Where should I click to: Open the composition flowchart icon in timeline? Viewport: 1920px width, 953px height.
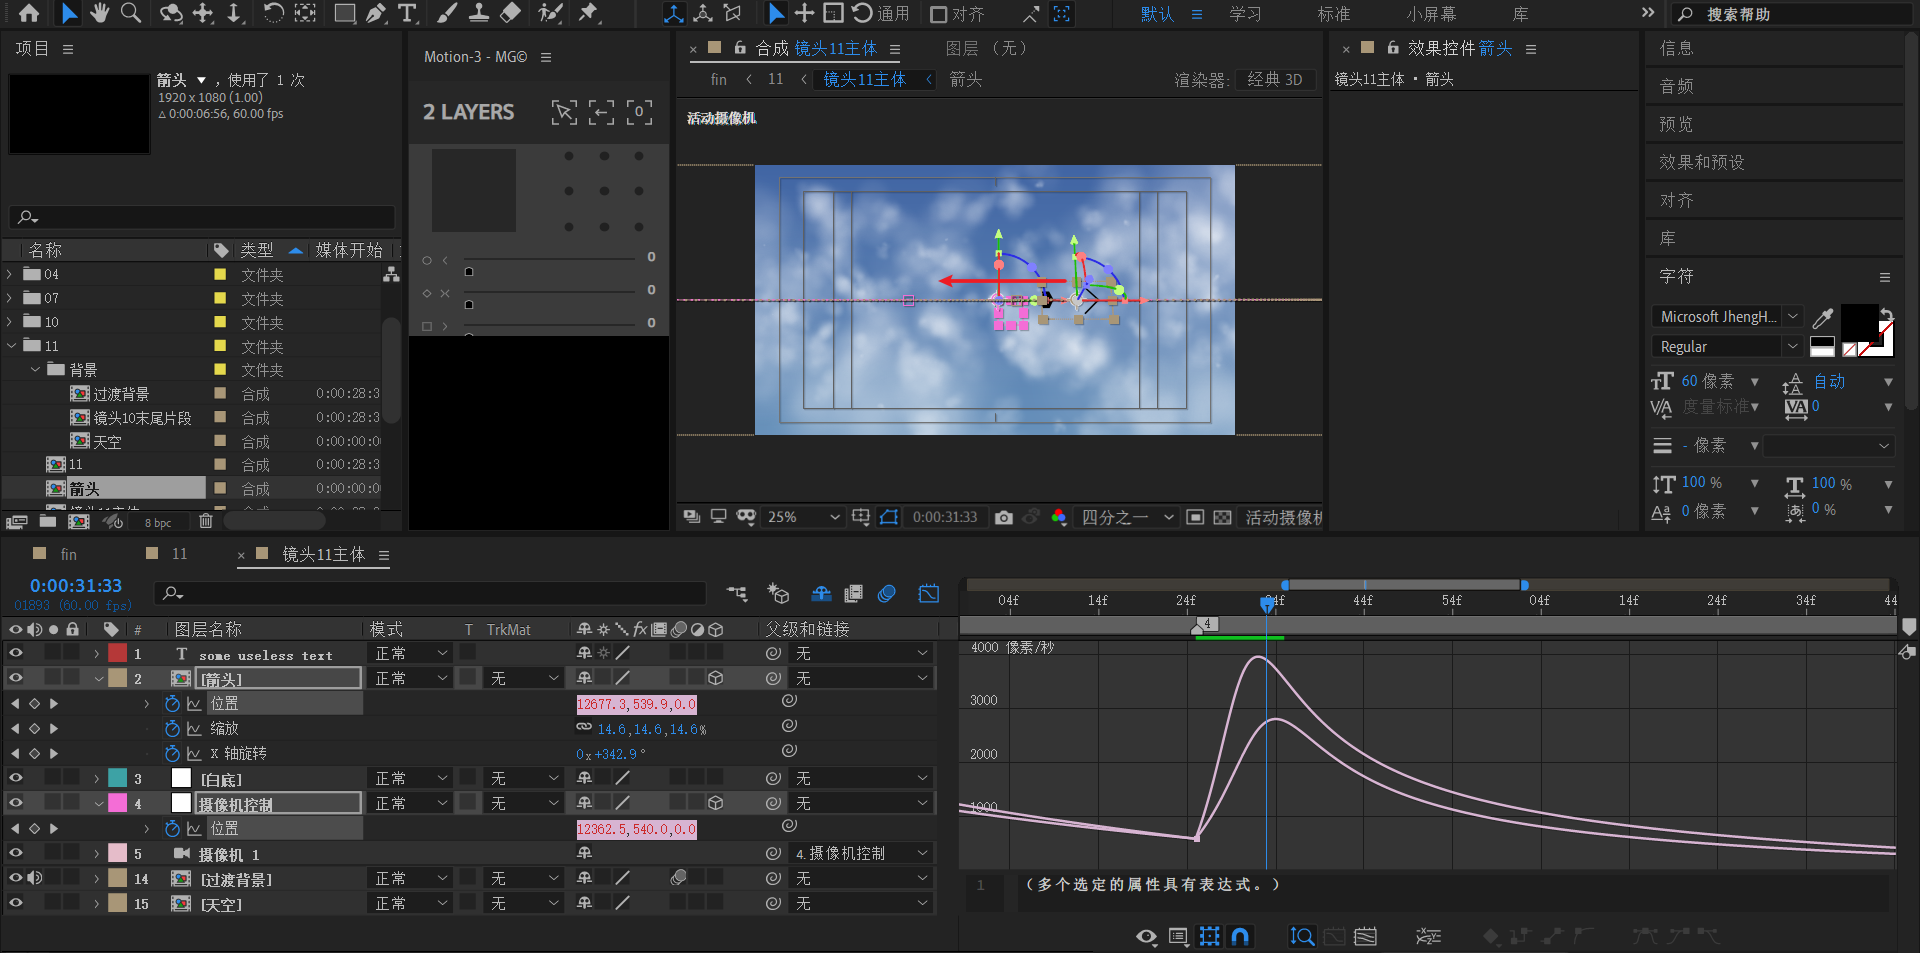coord(737,594)
